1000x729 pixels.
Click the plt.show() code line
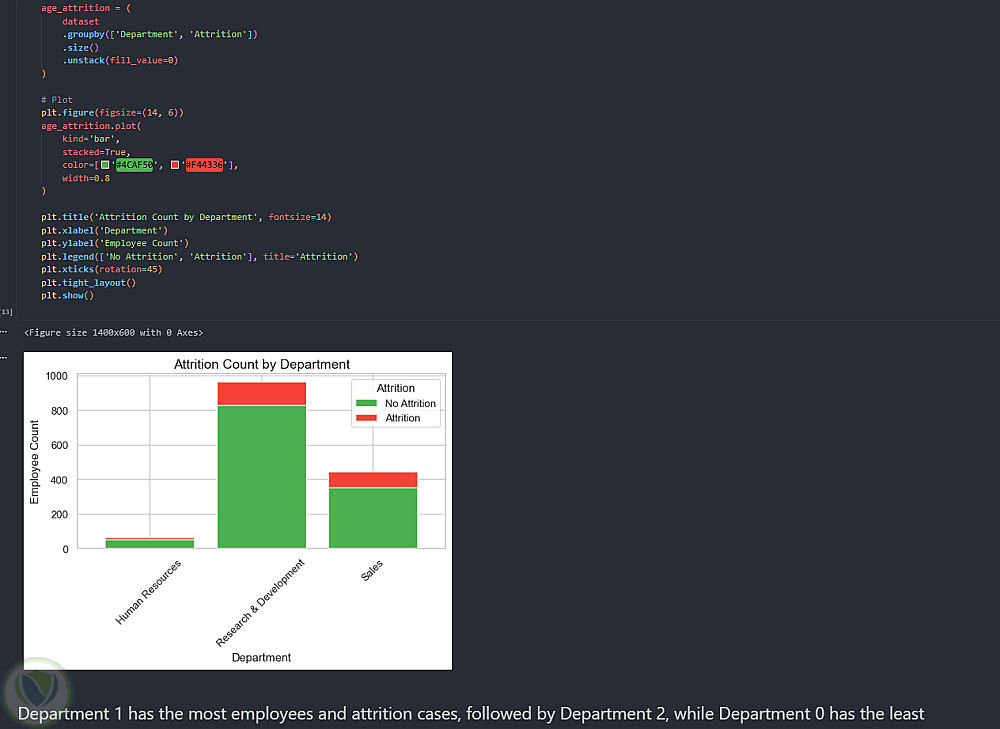[x=68, y=296]
